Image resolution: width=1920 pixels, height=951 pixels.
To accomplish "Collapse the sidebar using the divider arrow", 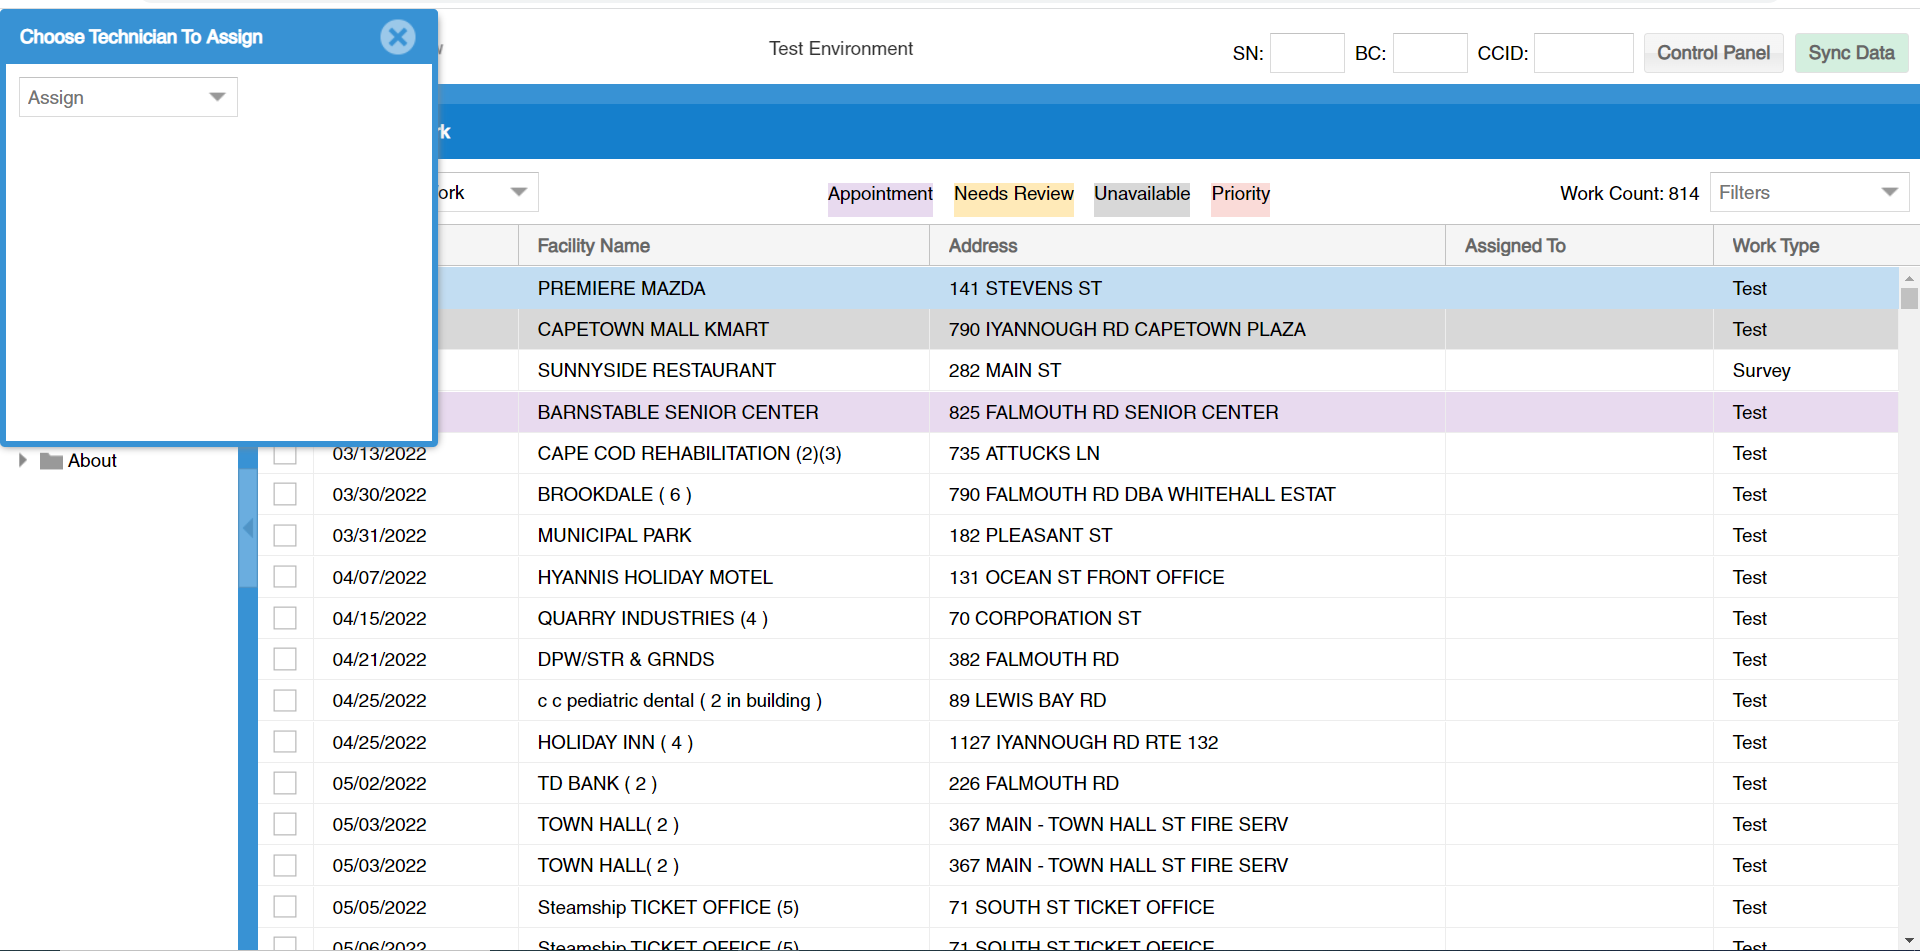I will [247, 528].
